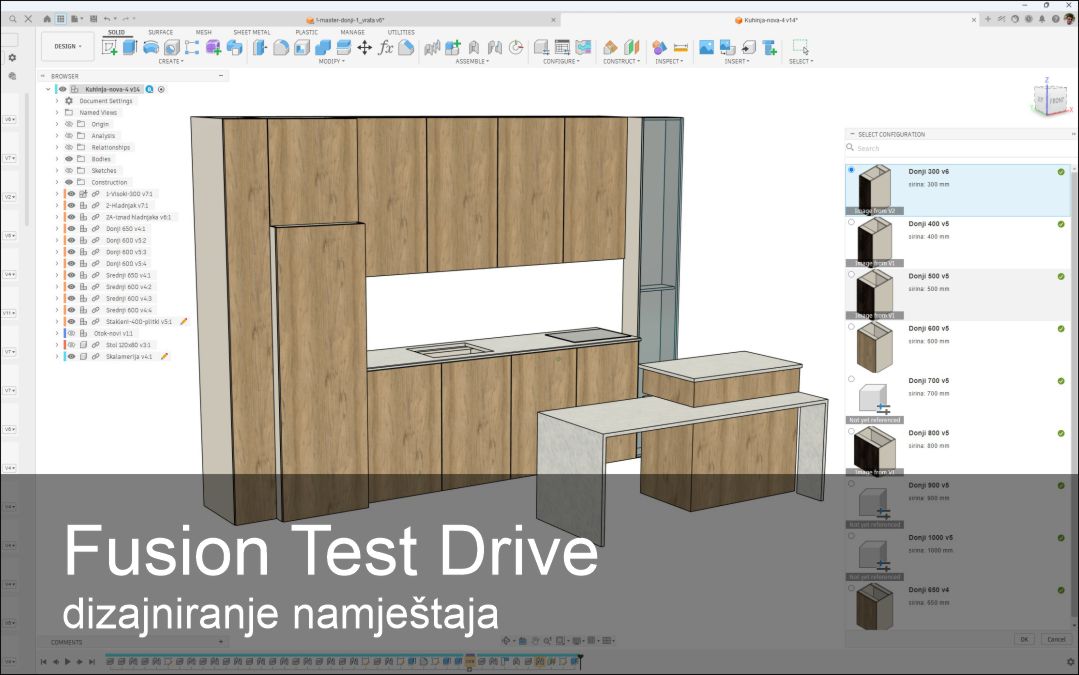Image resolution: width=1079 pixels, height=675 pixels.
Task: Switch to the SHEET METAL ribbon tab
Action: pos(250,32)
